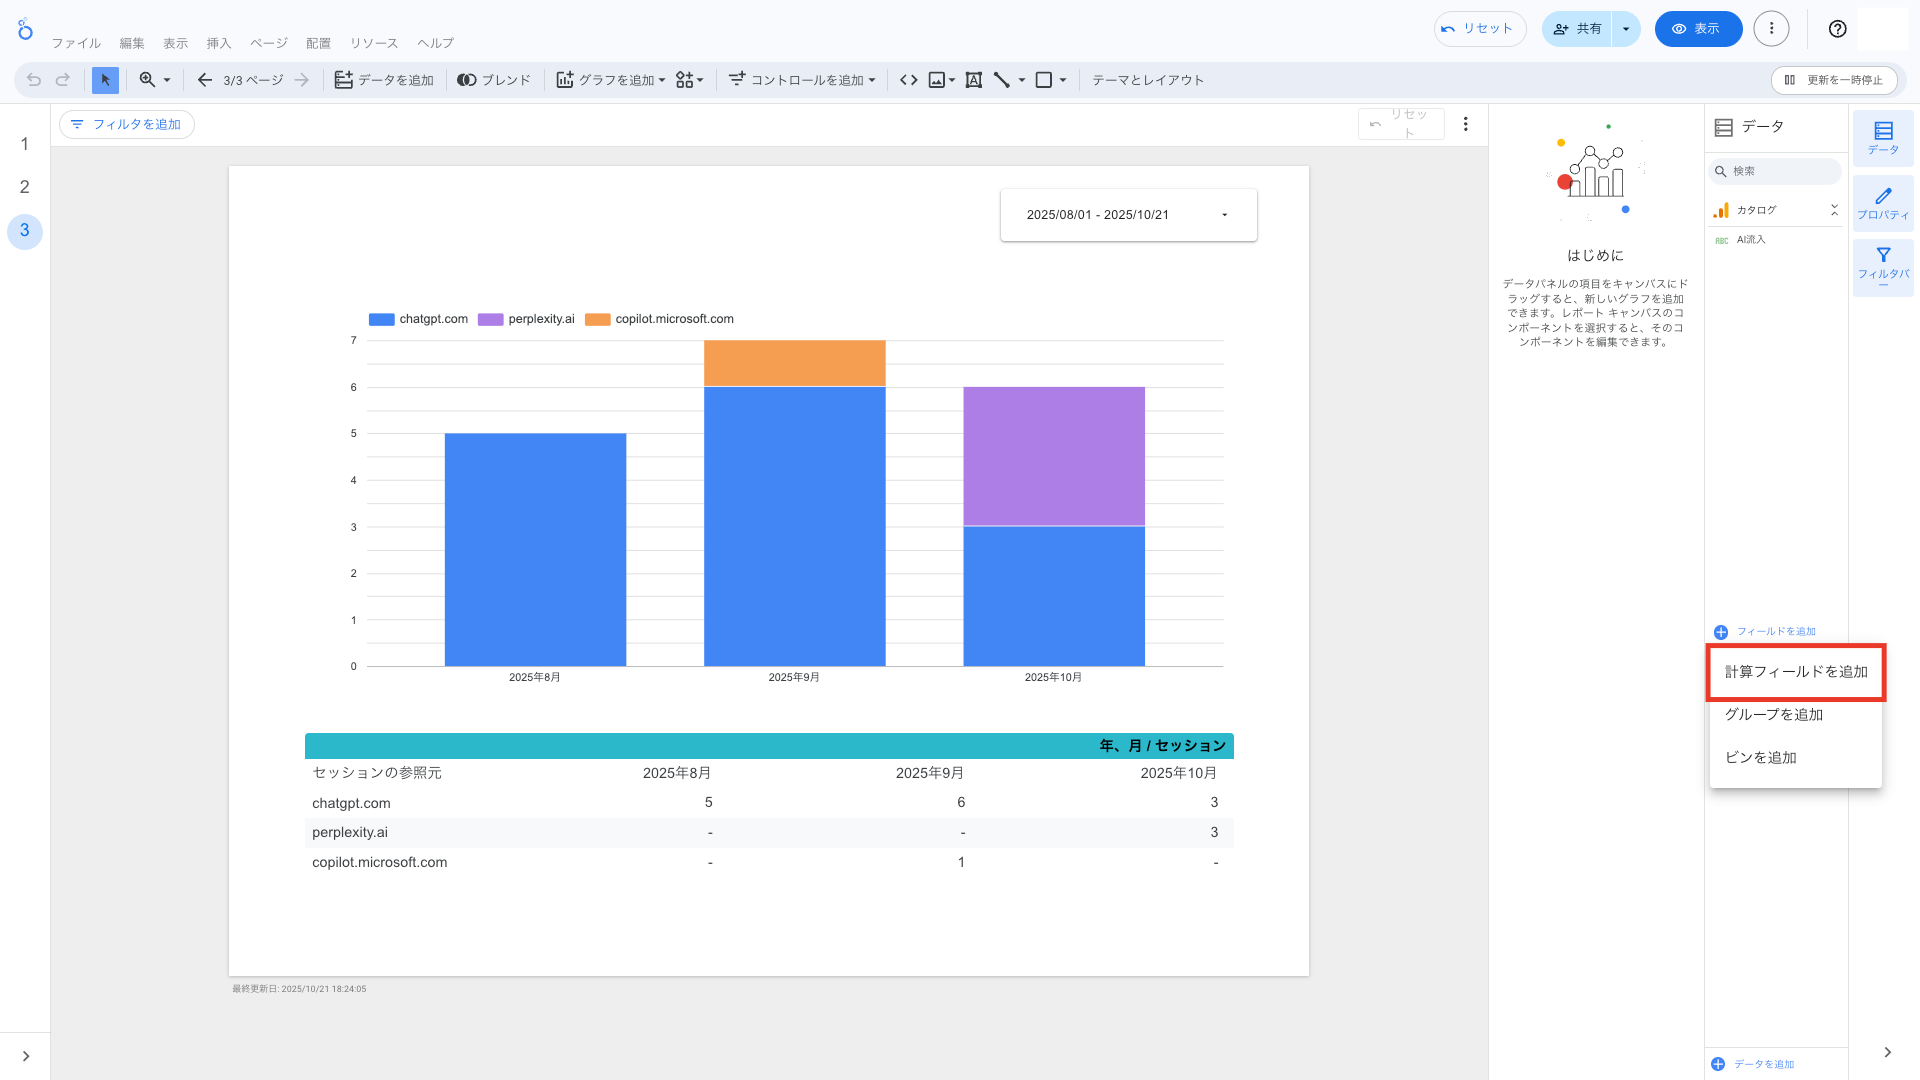
Task: Insert a text box using the toolbar icon
Action: [x=973, y=80]
